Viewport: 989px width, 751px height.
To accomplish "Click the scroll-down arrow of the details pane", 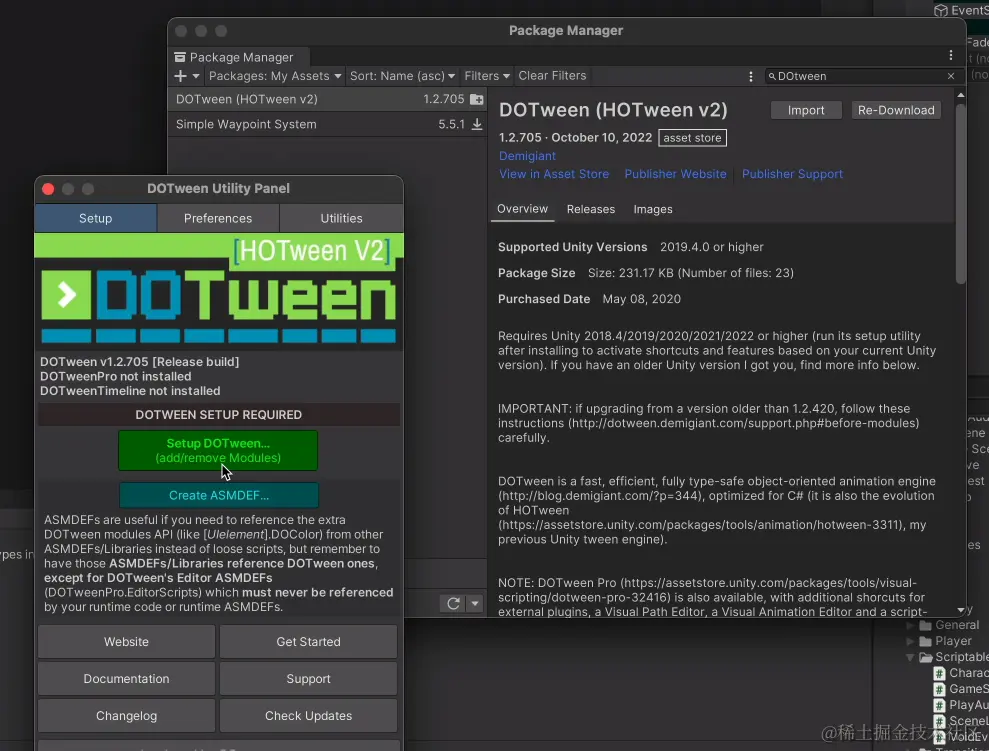I will 961,610.
